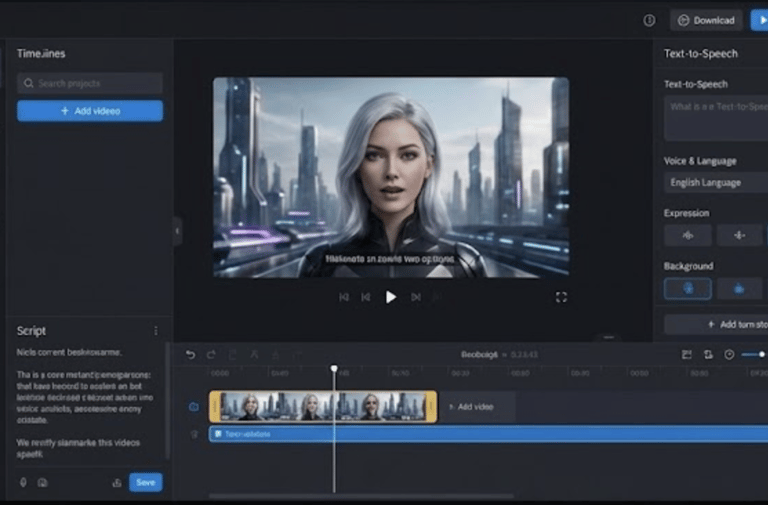This screenshot has height=505, width=768.
Task: Undo the last timeline action
Action: 190,355
